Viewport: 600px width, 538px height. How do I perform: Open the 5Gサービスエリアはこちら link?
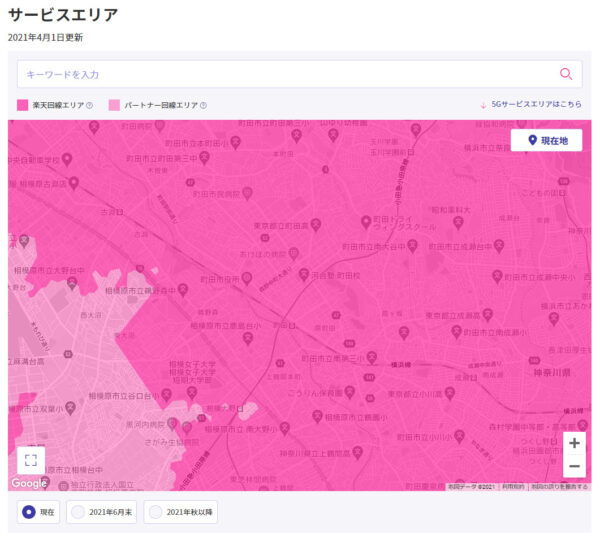[536, 104]
